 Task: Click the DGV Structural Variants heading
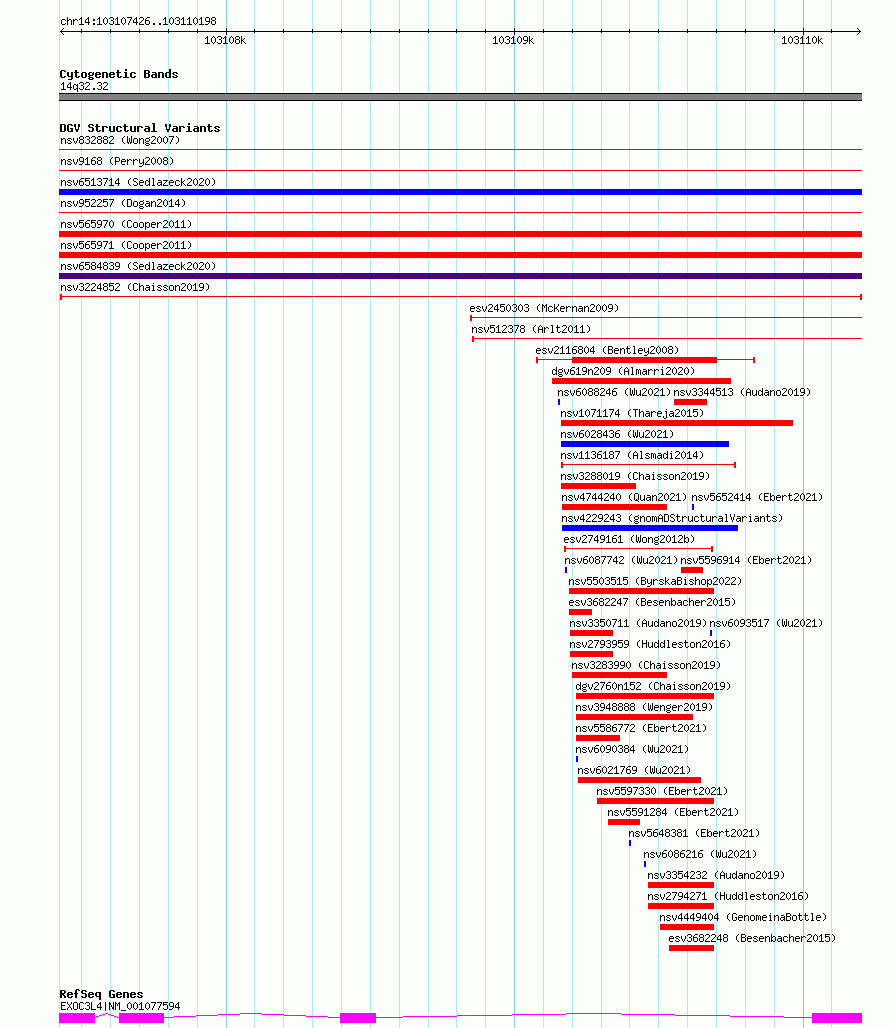click(140, 128)
